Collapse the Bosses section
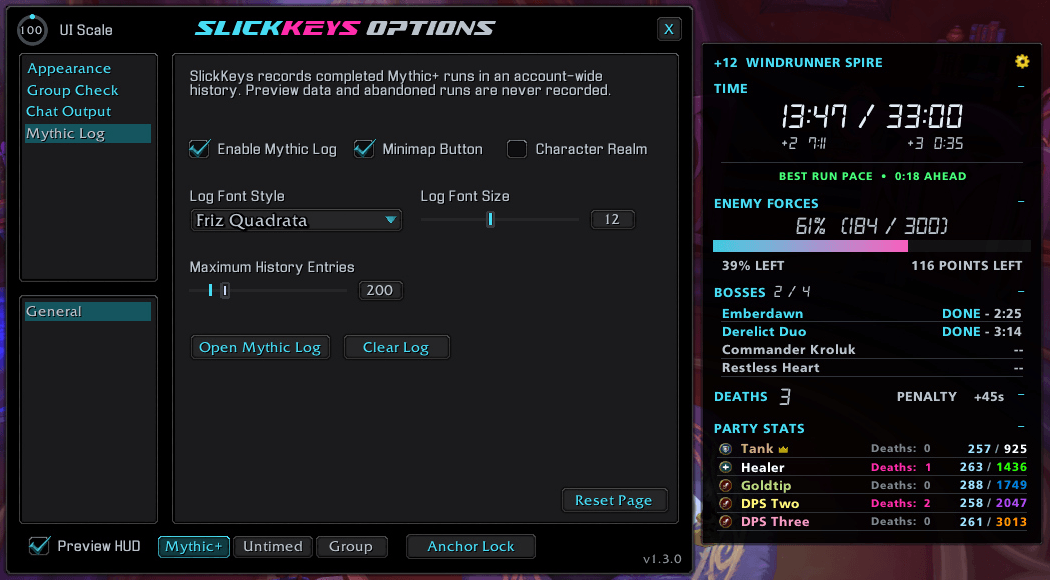This screenshot has width=1050, height=580. 1021,291
